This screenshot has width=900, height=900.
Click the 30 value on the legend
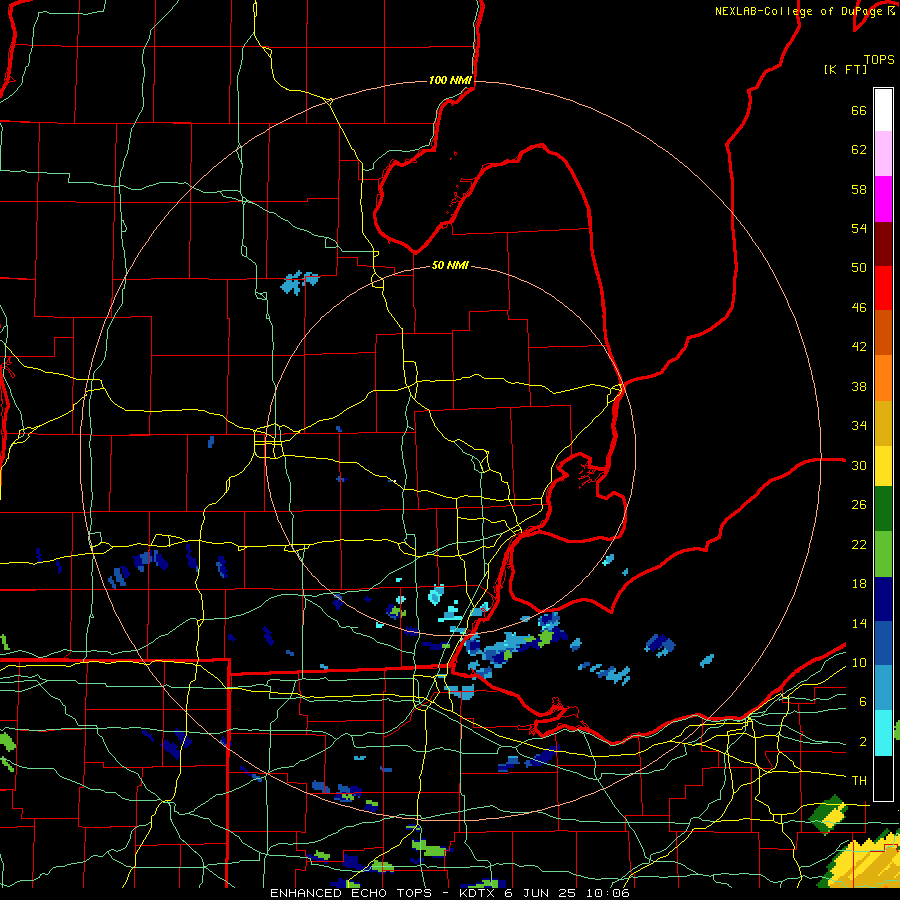tap(859, 465)
